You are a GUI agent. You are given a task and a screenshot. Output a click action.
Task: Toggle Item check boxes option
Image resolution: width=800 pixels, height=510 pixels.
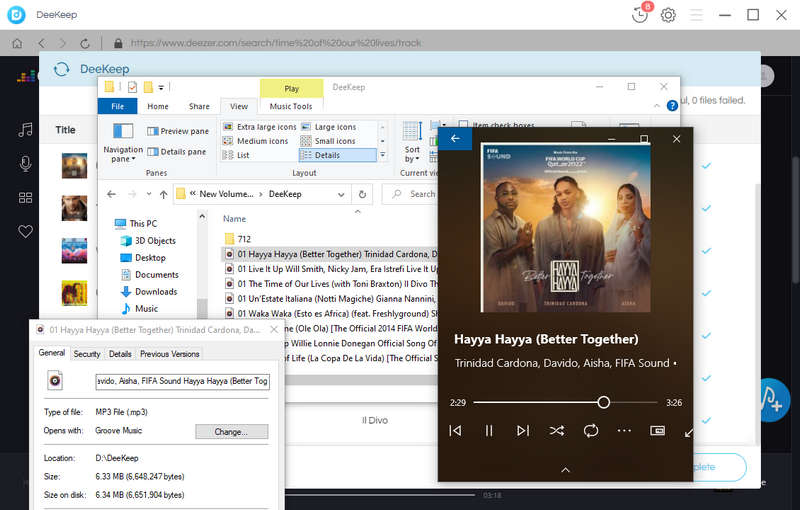[496, 124]
